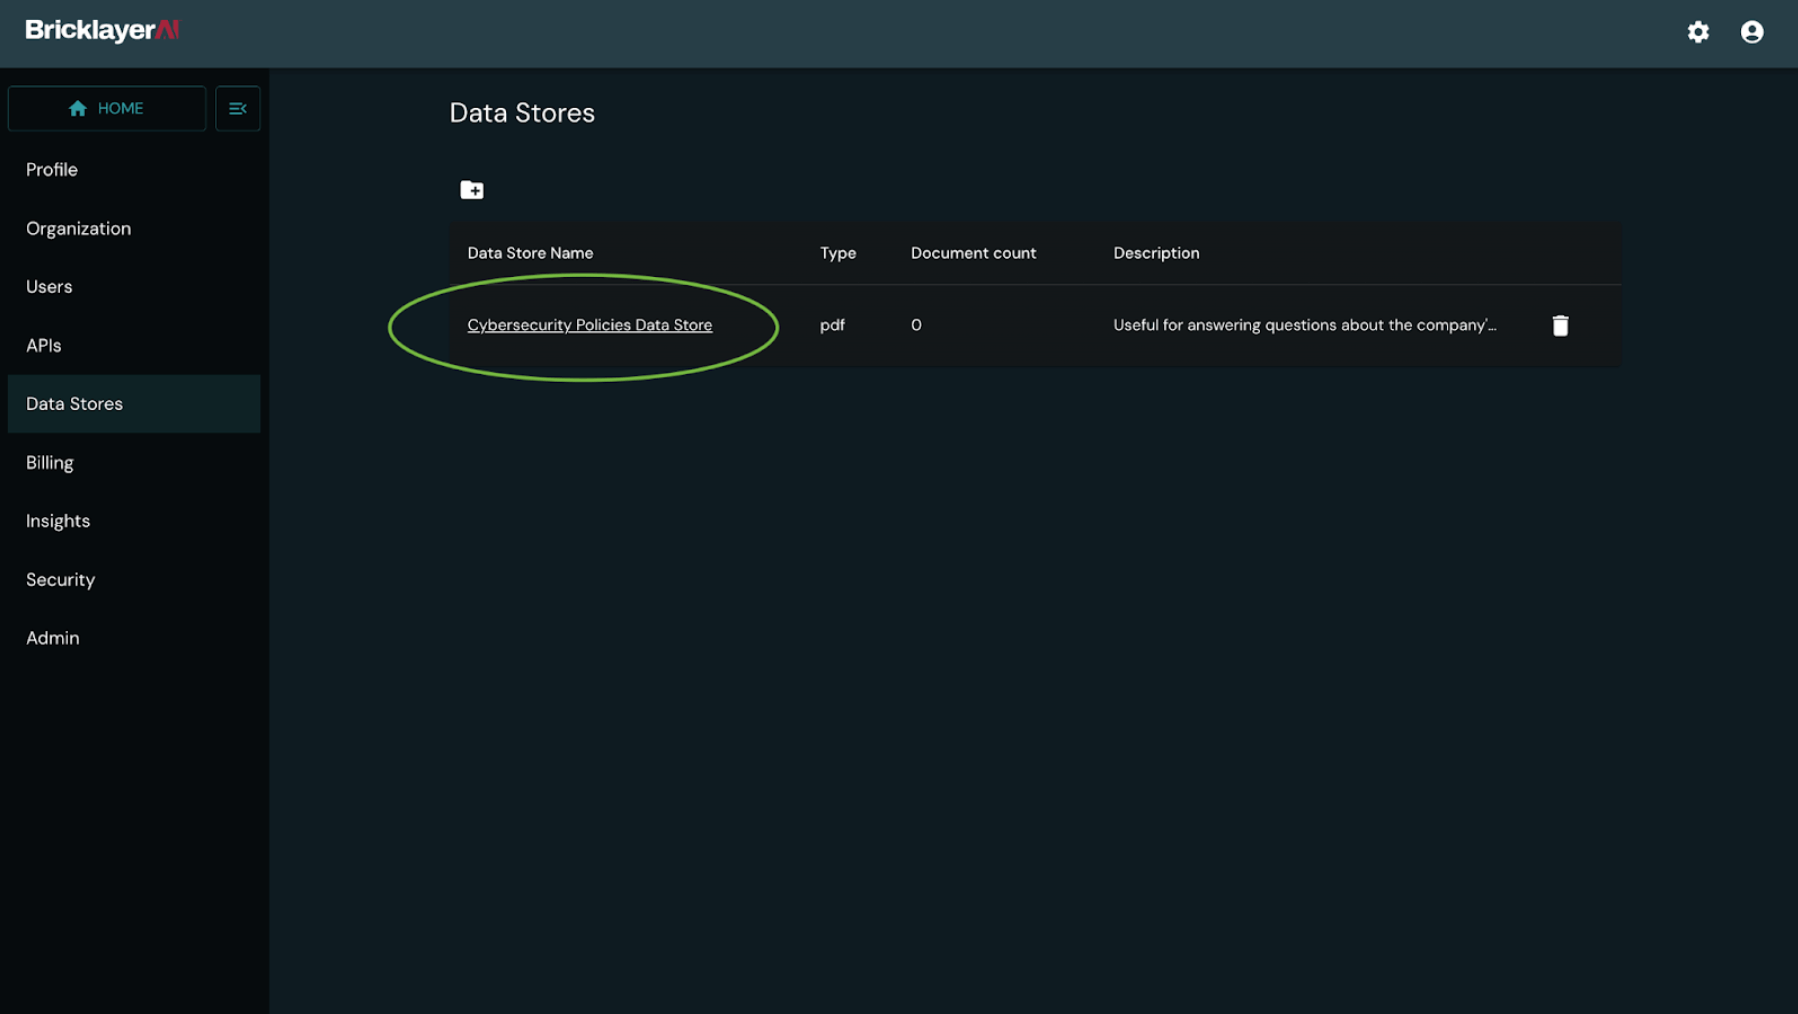
Task: Click the Document count column header
Action: click(973, 253)
